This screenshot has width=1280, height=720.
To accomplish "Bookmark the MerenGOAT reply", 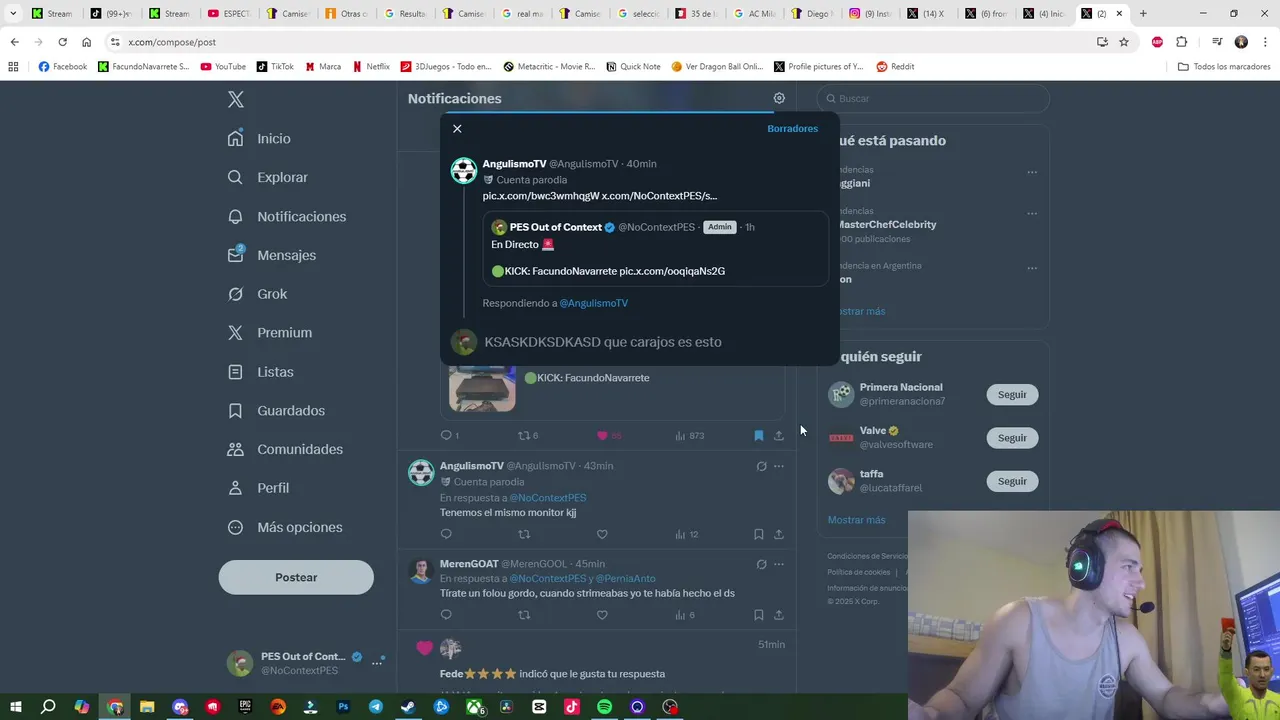I will click(759, 615).
